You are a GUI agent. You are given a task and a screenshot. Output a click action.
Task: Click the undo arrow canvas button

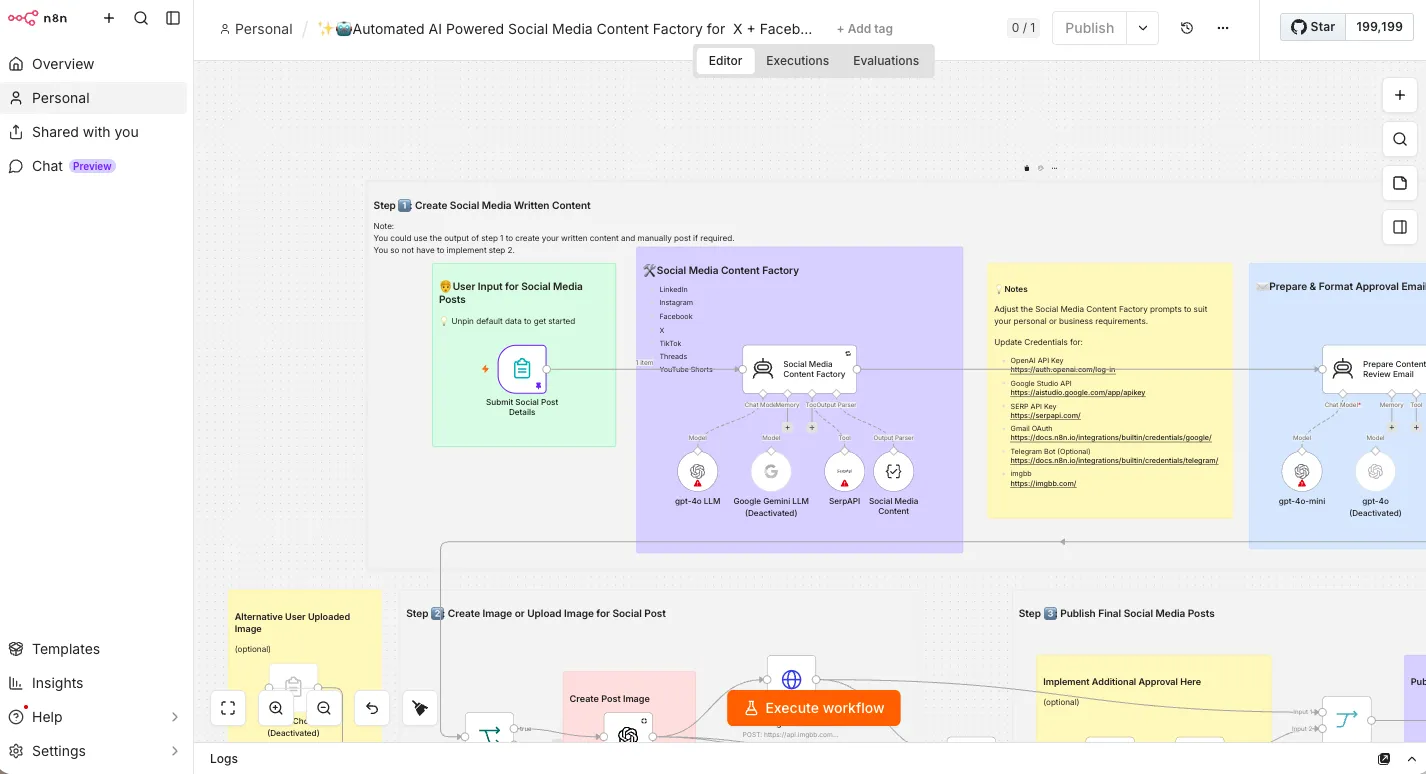click(372, 708)
